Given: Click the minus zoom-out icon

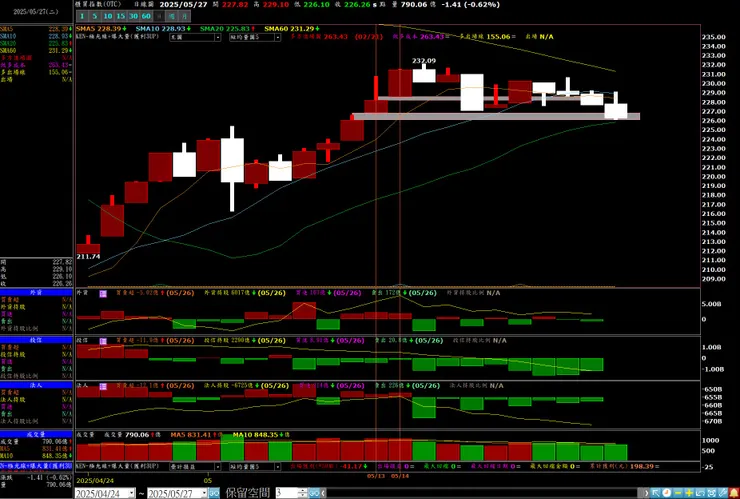Looking at the screenshot, I should pyautogui.click(x=678, y=493).
